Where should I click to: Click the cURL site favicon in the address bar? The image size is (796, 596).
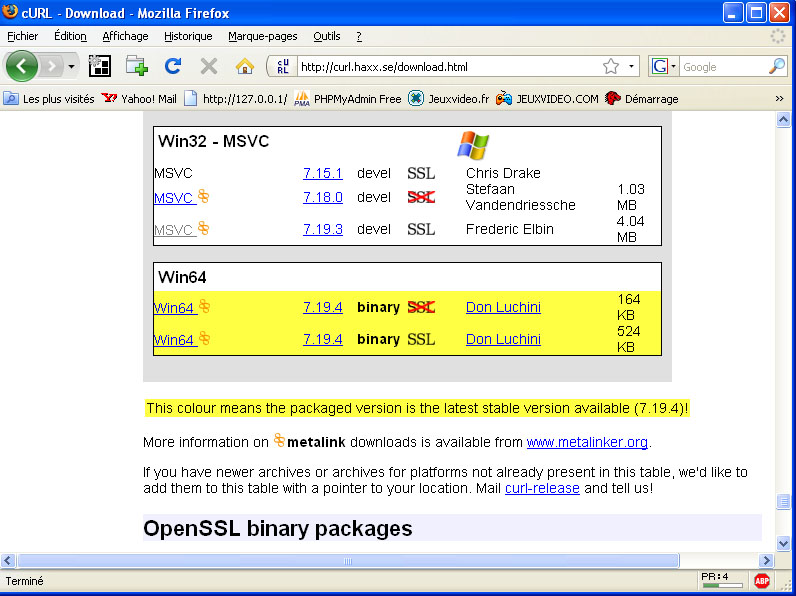[283, 67]
